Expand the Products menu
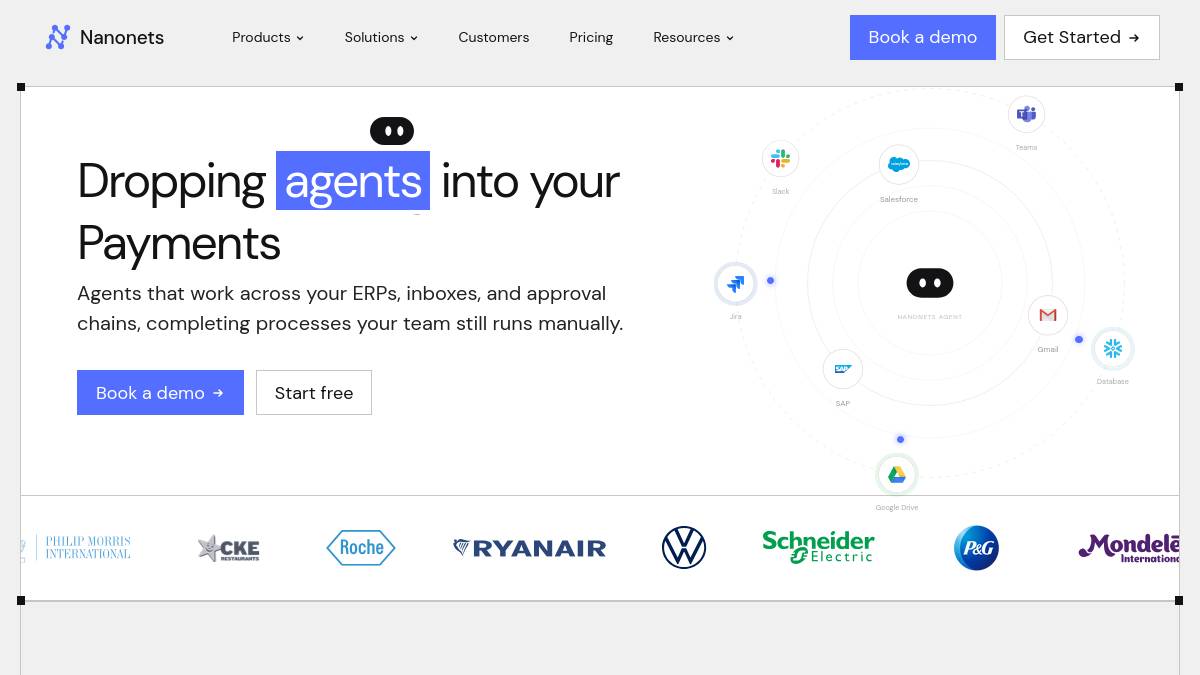Viewport: 1200px width, 675px height. 268,37
